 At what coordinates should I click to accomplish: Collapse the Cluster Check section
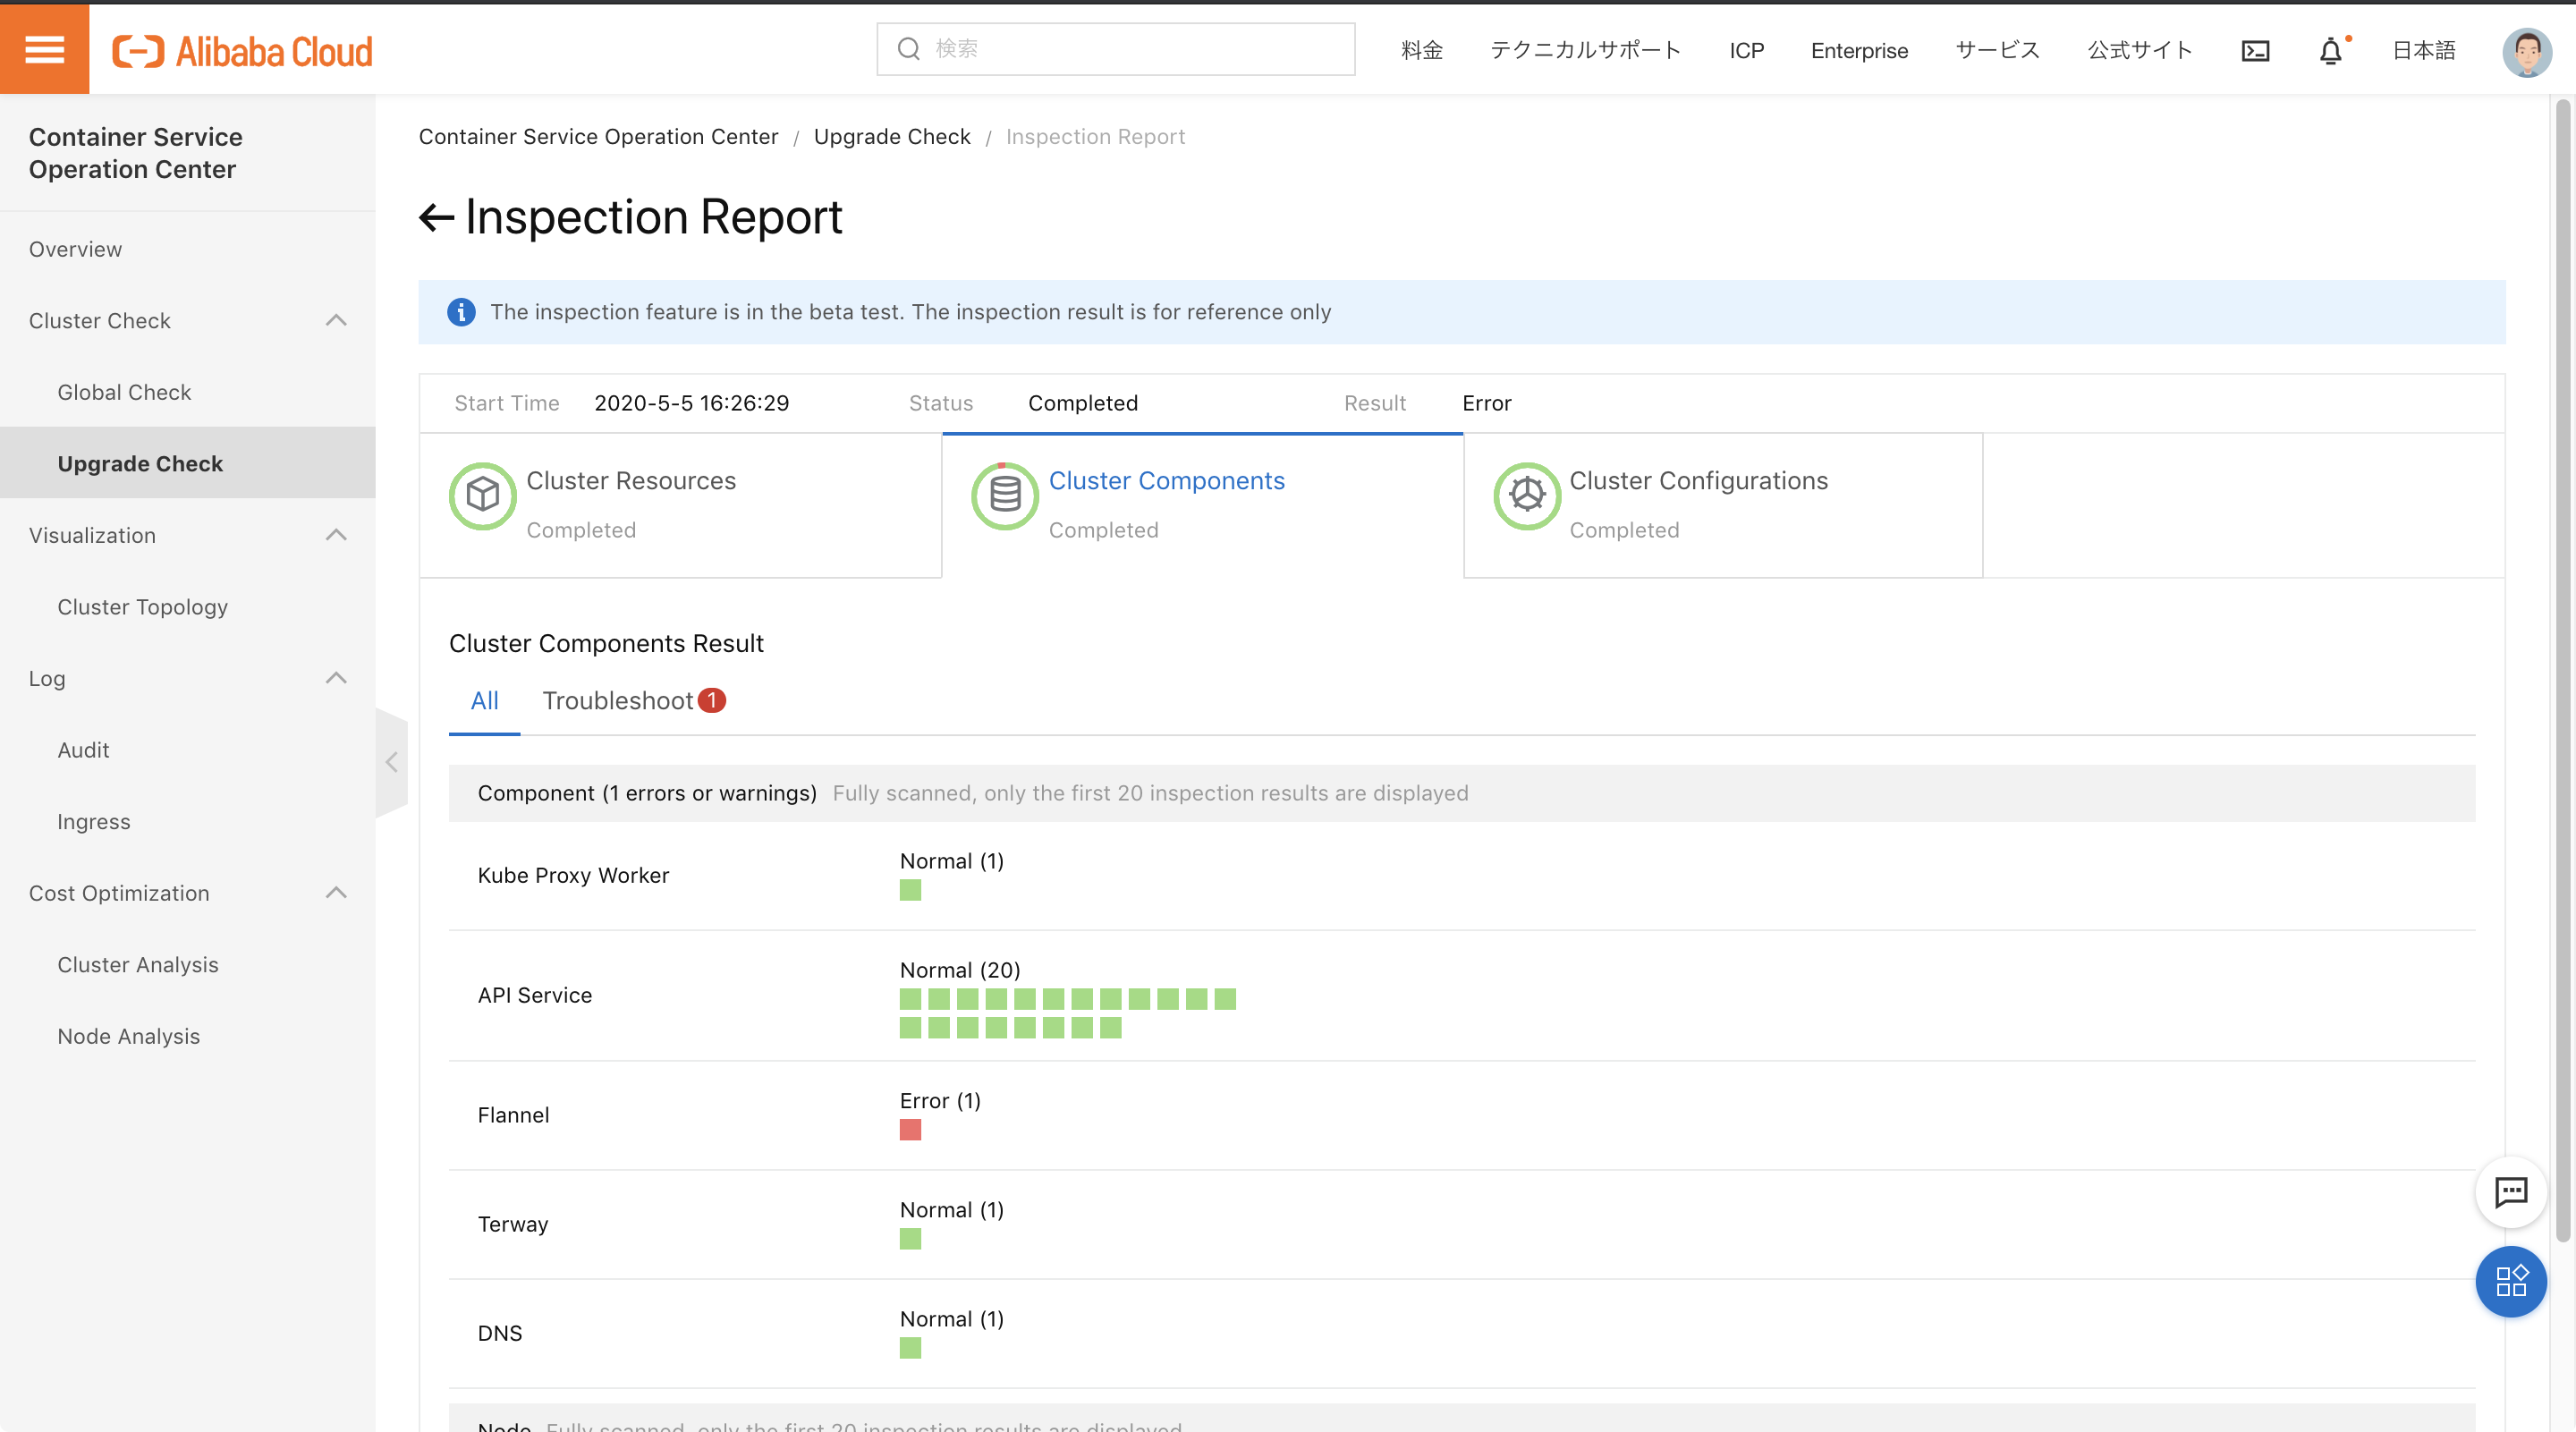click(x=336, y=320)
